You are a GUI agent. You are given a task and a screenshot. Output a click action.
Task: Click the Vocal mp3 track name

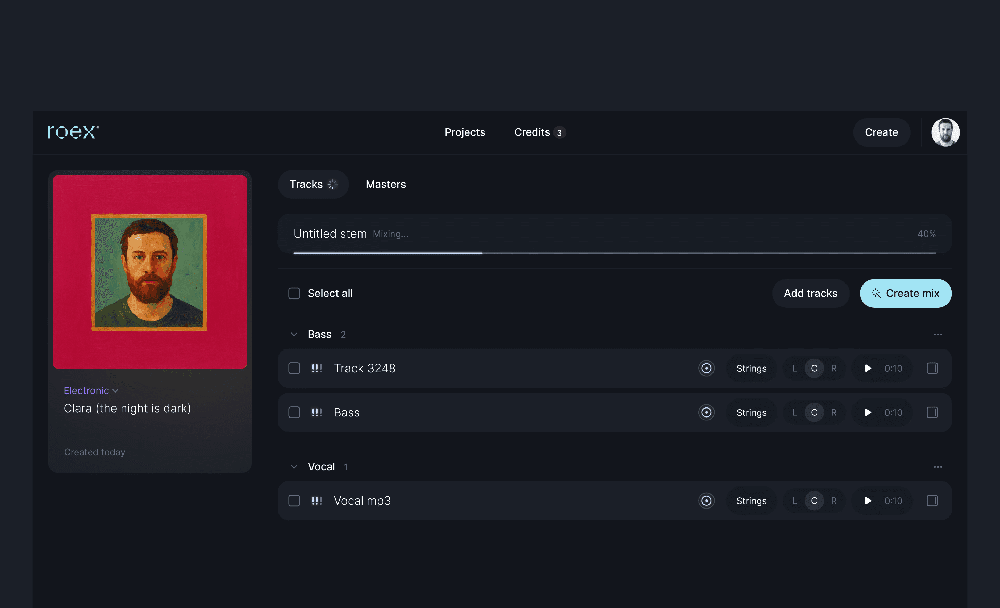pos(362,501)
